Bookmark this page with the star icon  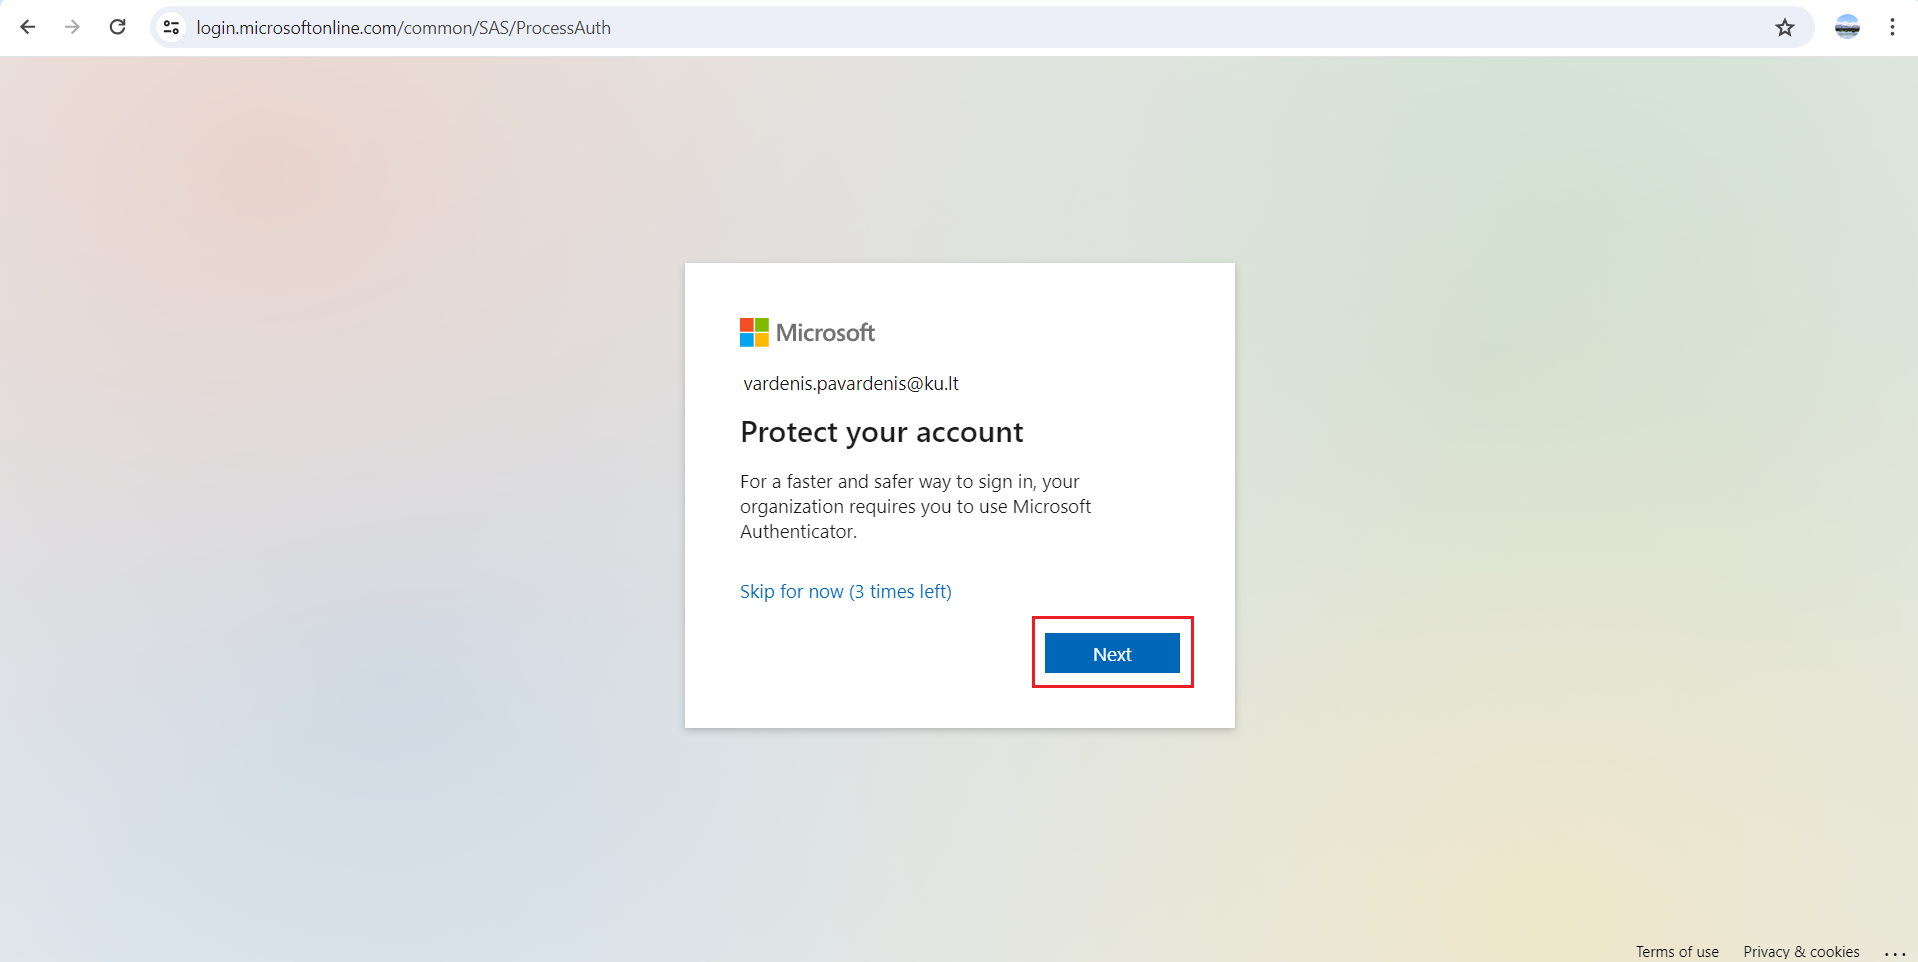point(1784,27)
